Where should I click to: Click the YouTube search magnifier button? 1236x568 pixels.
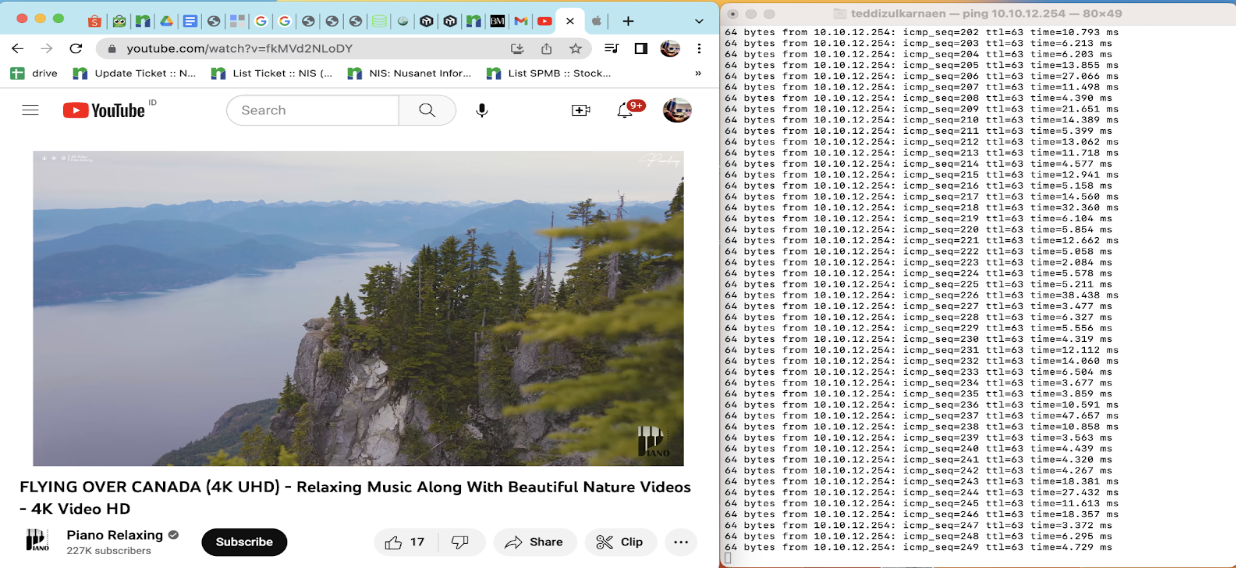pyautogui.click(x=427, y=110)
